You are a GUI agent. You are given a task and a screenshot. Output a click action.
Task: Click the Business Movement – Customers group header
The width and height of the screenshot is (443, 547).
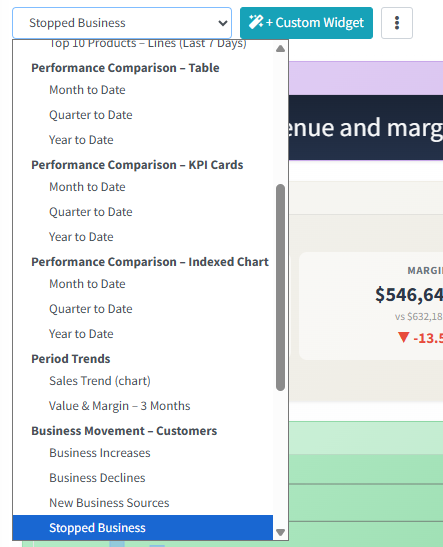[x=124, y=431]
